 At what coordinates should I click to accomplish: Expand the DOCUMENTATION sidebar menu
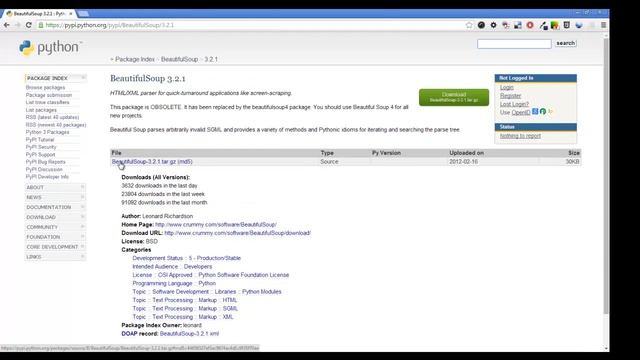tap(56, 207)
